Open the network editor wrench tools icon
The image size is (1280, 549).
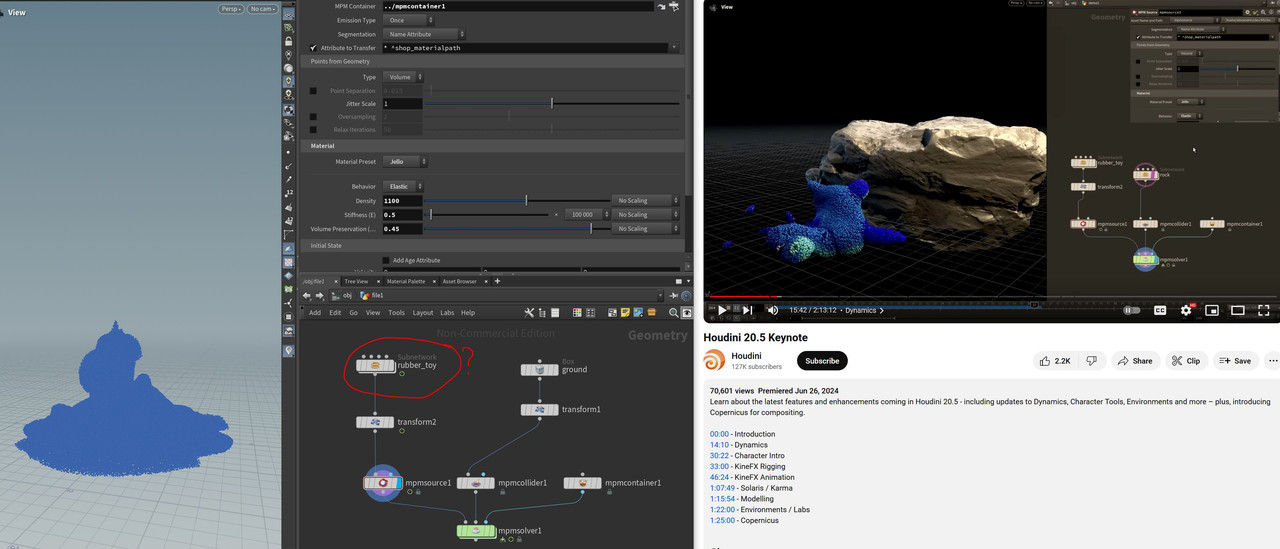tap(530, 312)
